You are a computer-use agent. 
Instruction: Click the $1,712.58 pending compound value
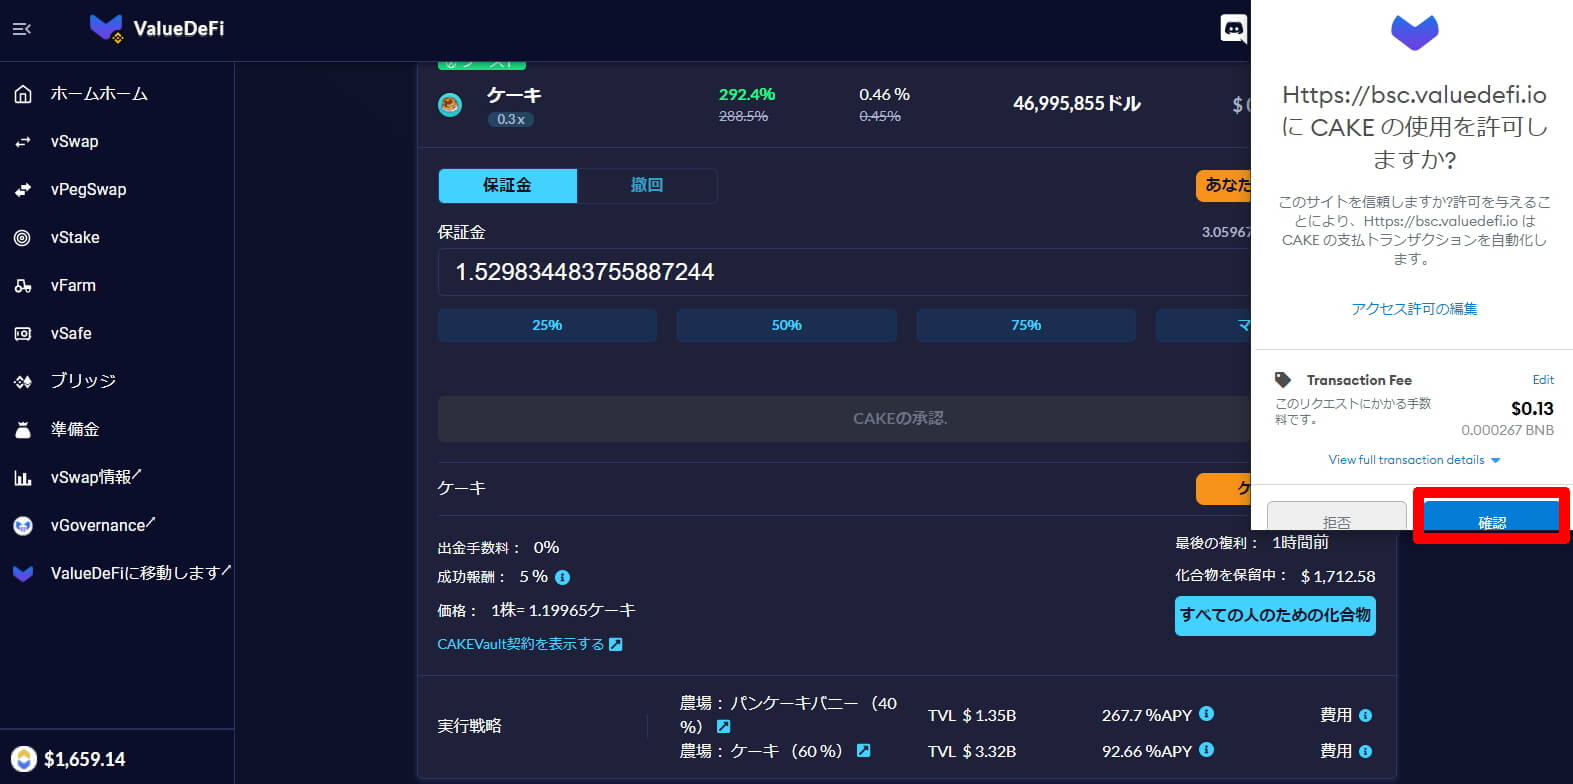pos(1338,576)
